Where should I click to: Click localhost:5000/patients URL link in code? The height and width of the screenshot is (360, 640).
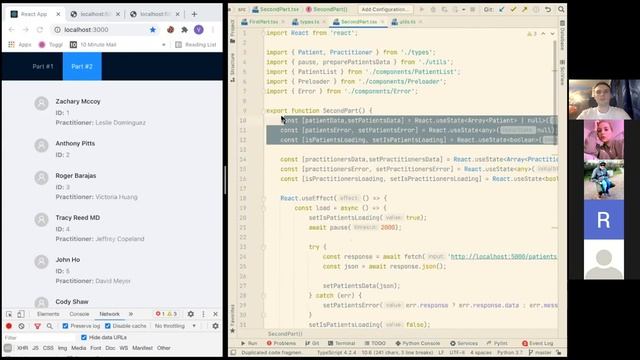[x=503, y=257]
